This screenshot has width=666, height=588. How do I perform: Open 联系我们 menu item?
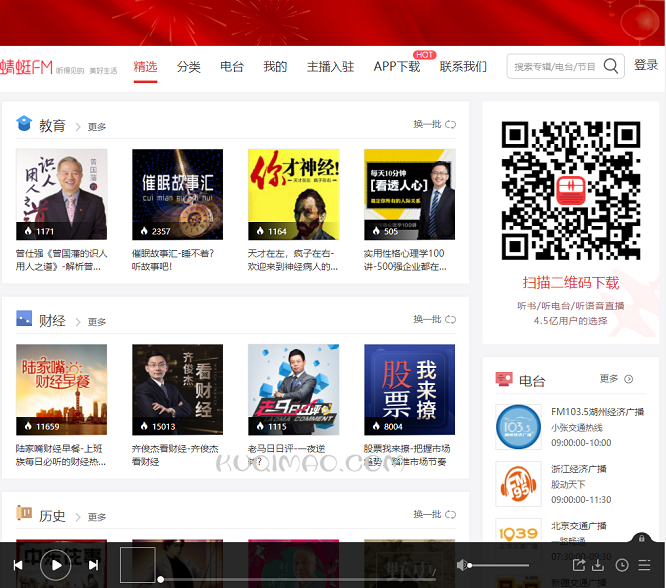coord(463,67)
